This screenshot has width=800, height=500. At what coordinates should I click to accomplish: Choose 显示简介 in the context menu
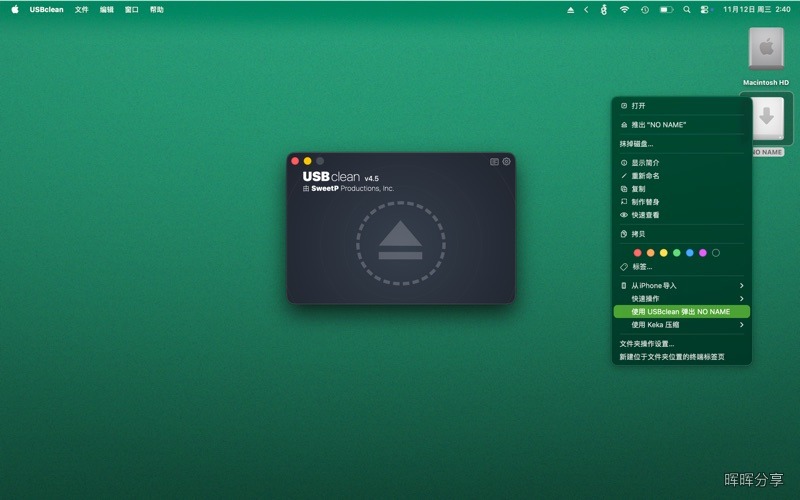pos(682,162)
